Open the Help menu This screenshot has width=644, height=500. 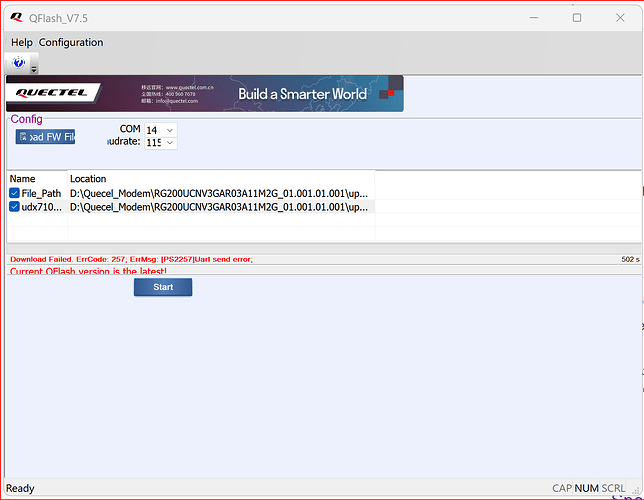point(21,42)
